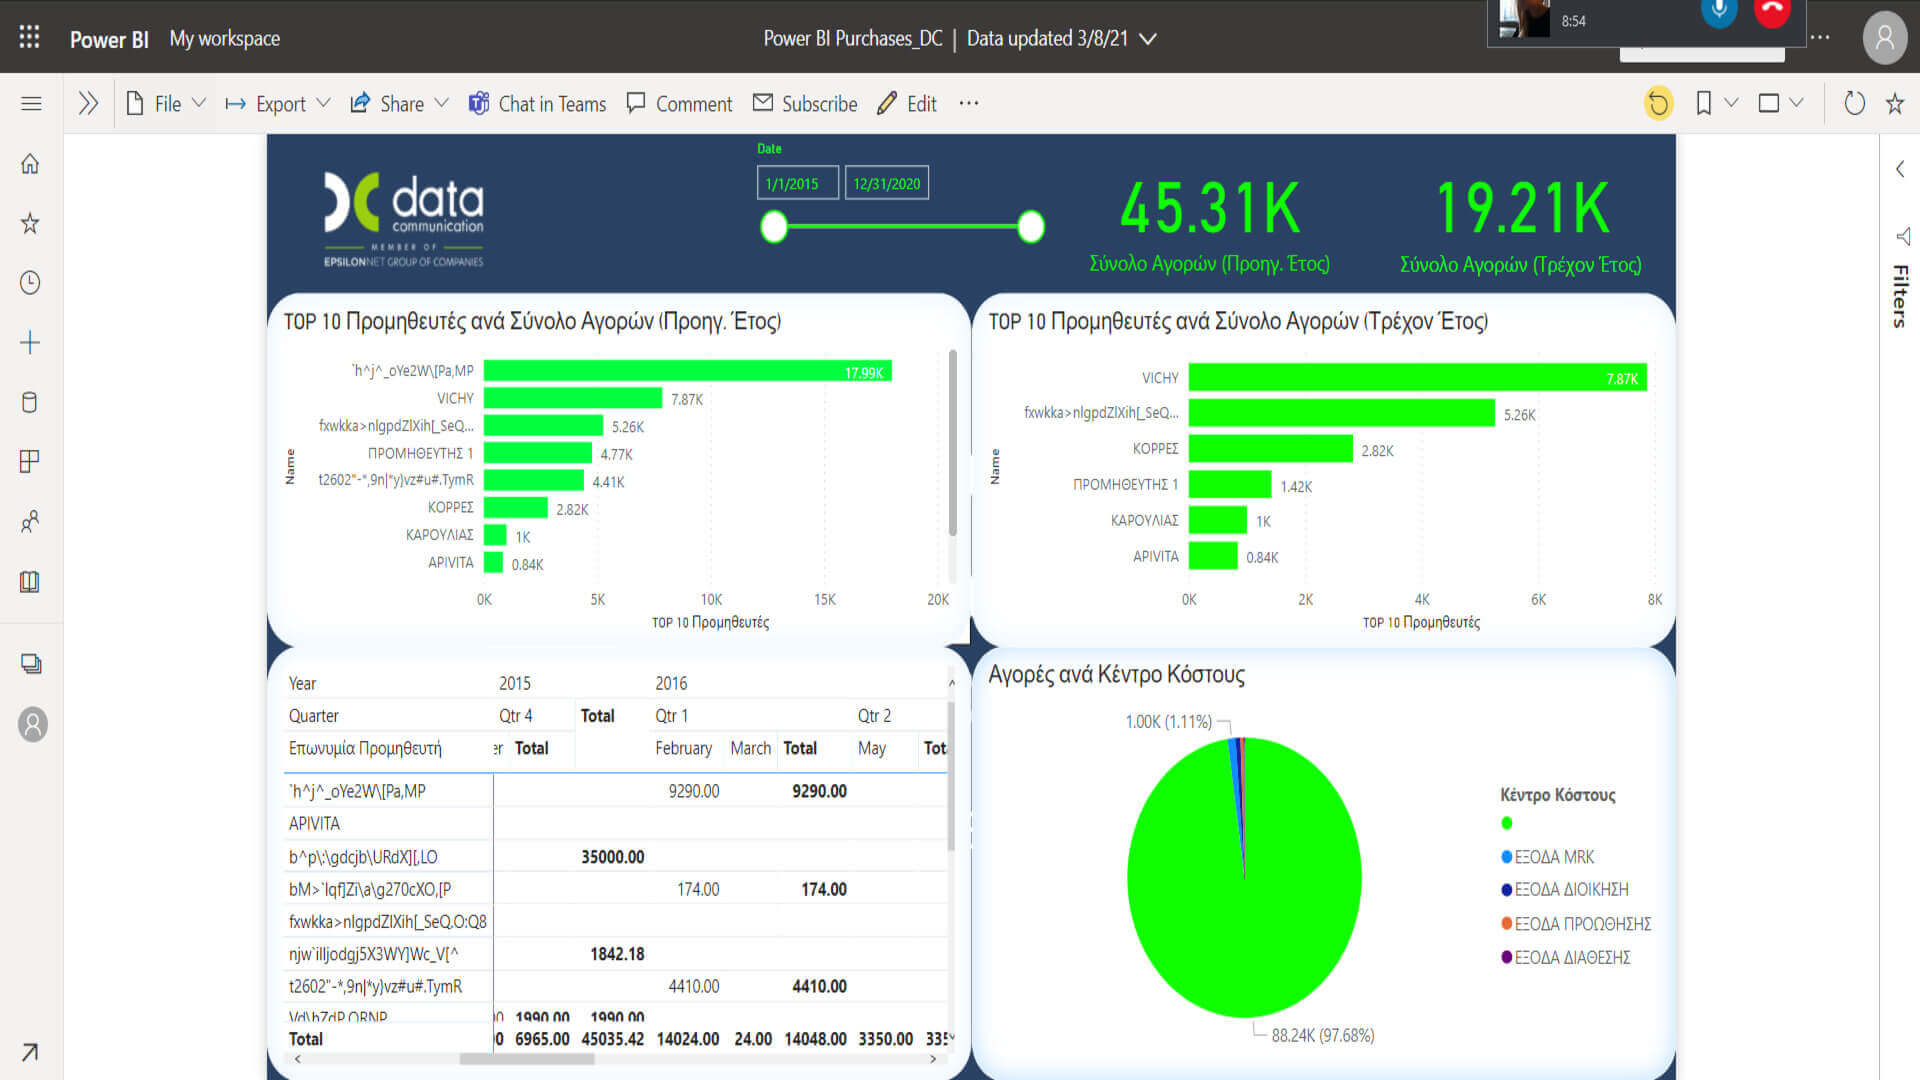Click the left date slider handle
The height and width of the screenshot is (1080, 1920).
(x=774, y=227)
